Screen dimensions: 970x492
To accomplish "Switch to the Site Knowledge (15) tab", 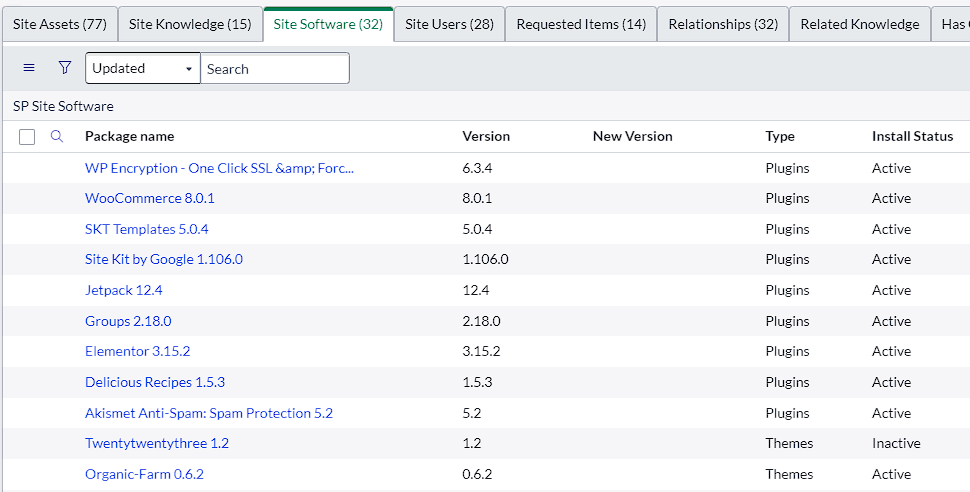I will click(x=190, y=24).
